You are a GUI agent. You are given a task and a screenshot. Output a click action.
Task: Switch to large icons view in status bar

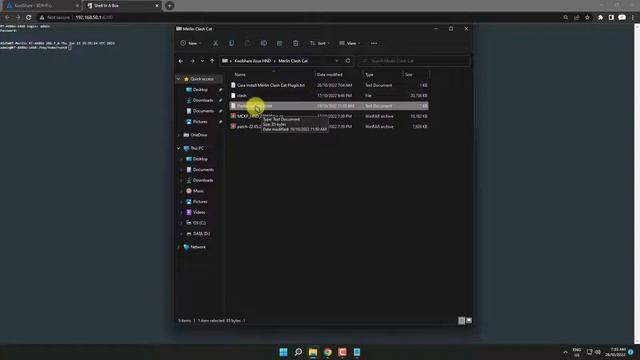point(469,321)
